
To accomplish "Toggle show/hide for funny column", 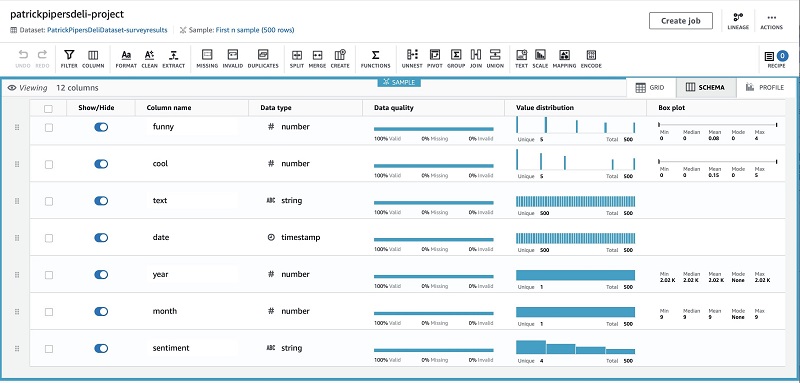I will (101, 127).
